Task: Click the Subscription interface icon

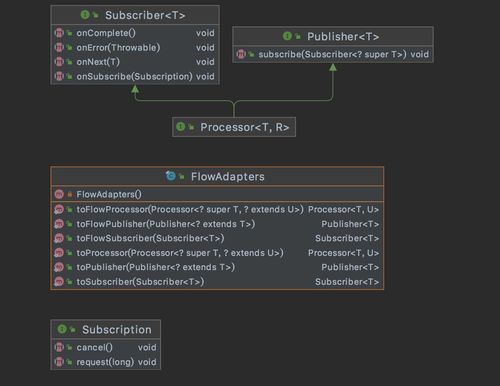Action: 62,329
